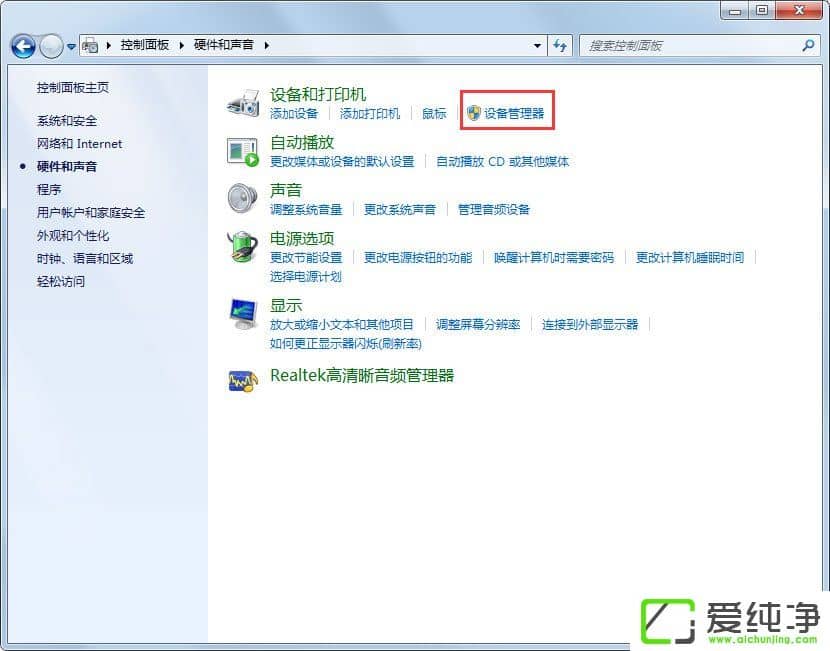
Task: Expand the 硬件和声音 breadcrumb arrow
Action: point(267,46)
